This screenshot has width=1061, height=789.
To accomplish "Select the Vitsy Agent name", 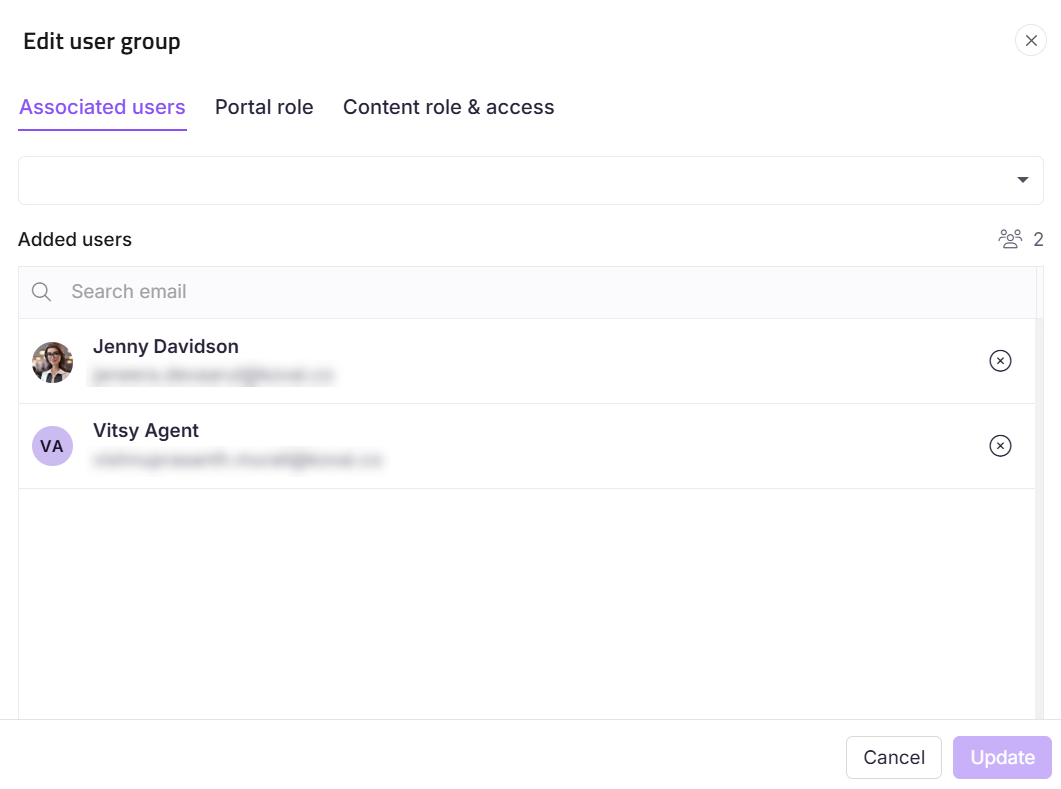I will (146, 431).
